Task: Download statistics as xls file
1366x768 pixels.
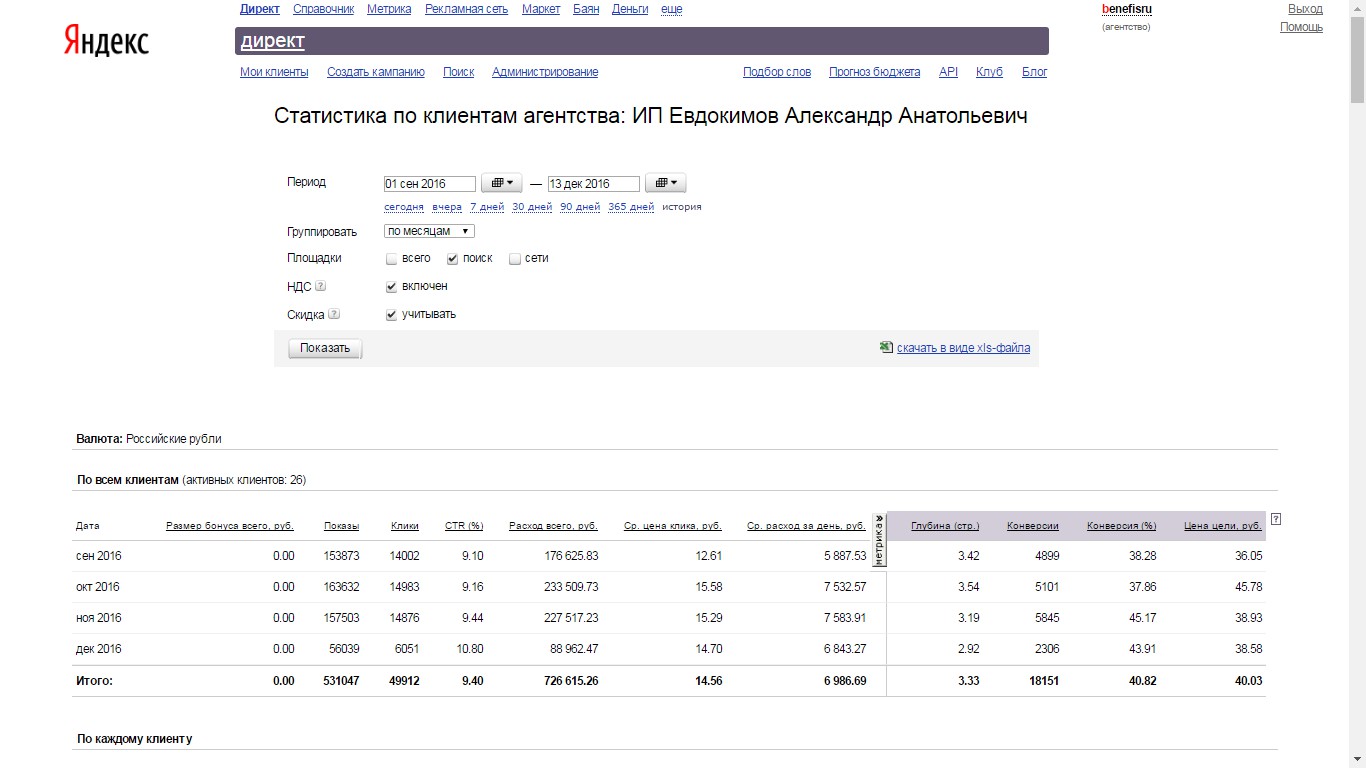Action: (963, 348)
